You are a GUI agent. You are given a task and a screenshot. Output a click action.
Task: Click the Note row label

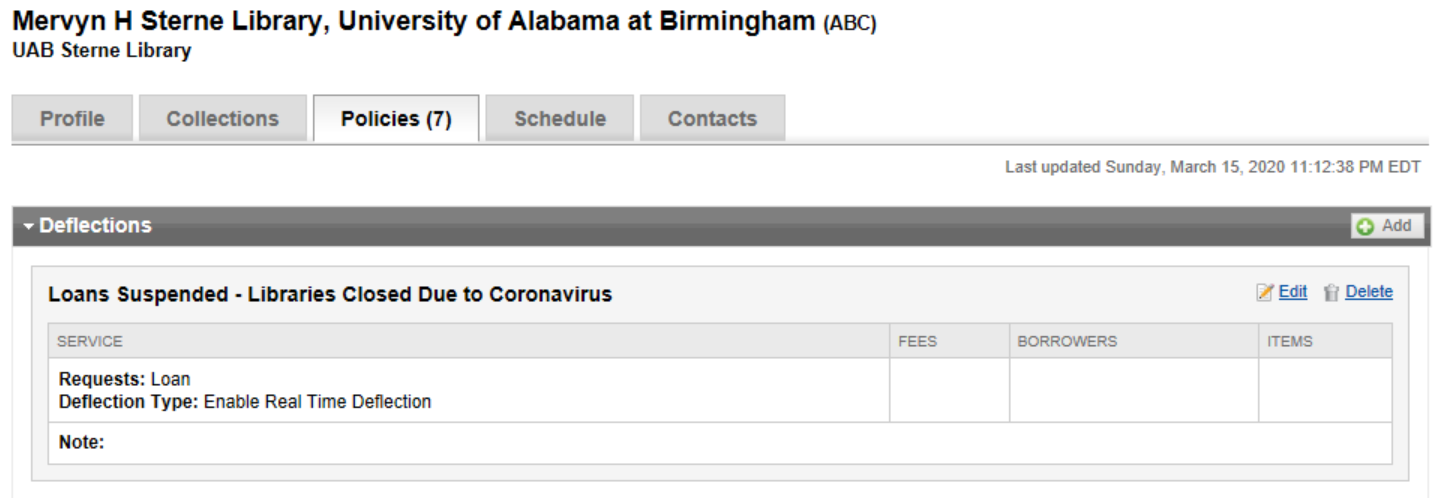[x=82, y=442]
